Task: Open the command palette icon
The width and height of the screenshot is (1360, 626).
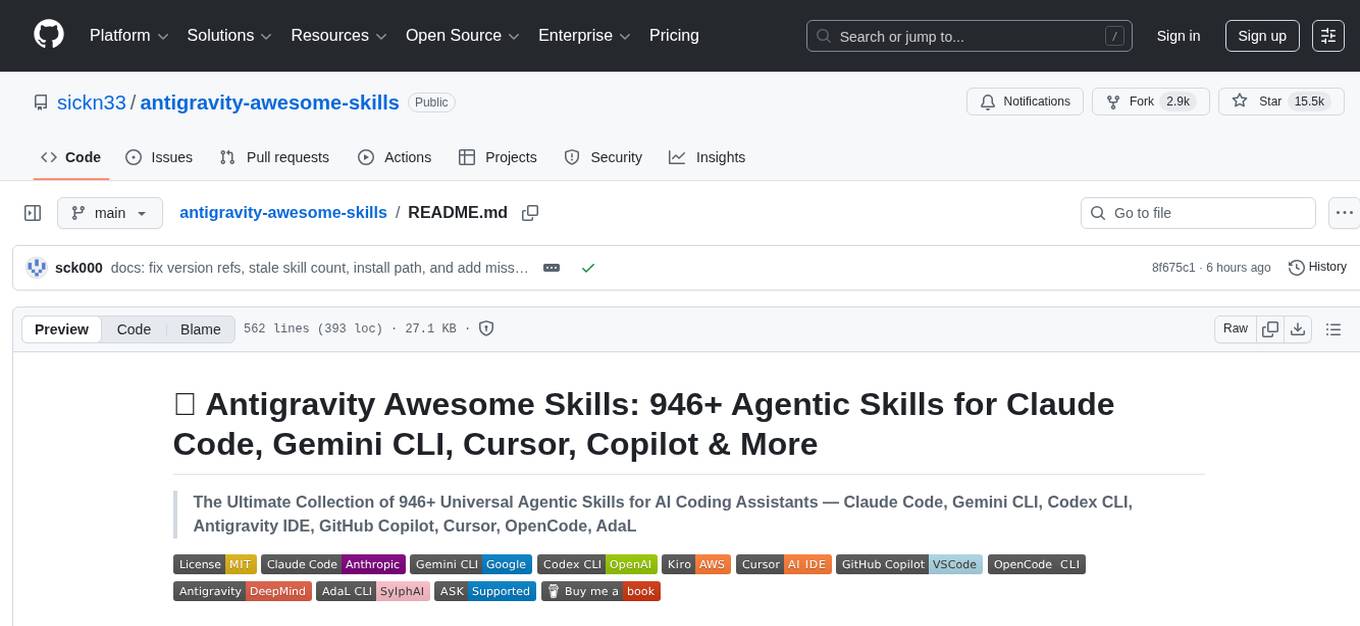Action: 1328,36
